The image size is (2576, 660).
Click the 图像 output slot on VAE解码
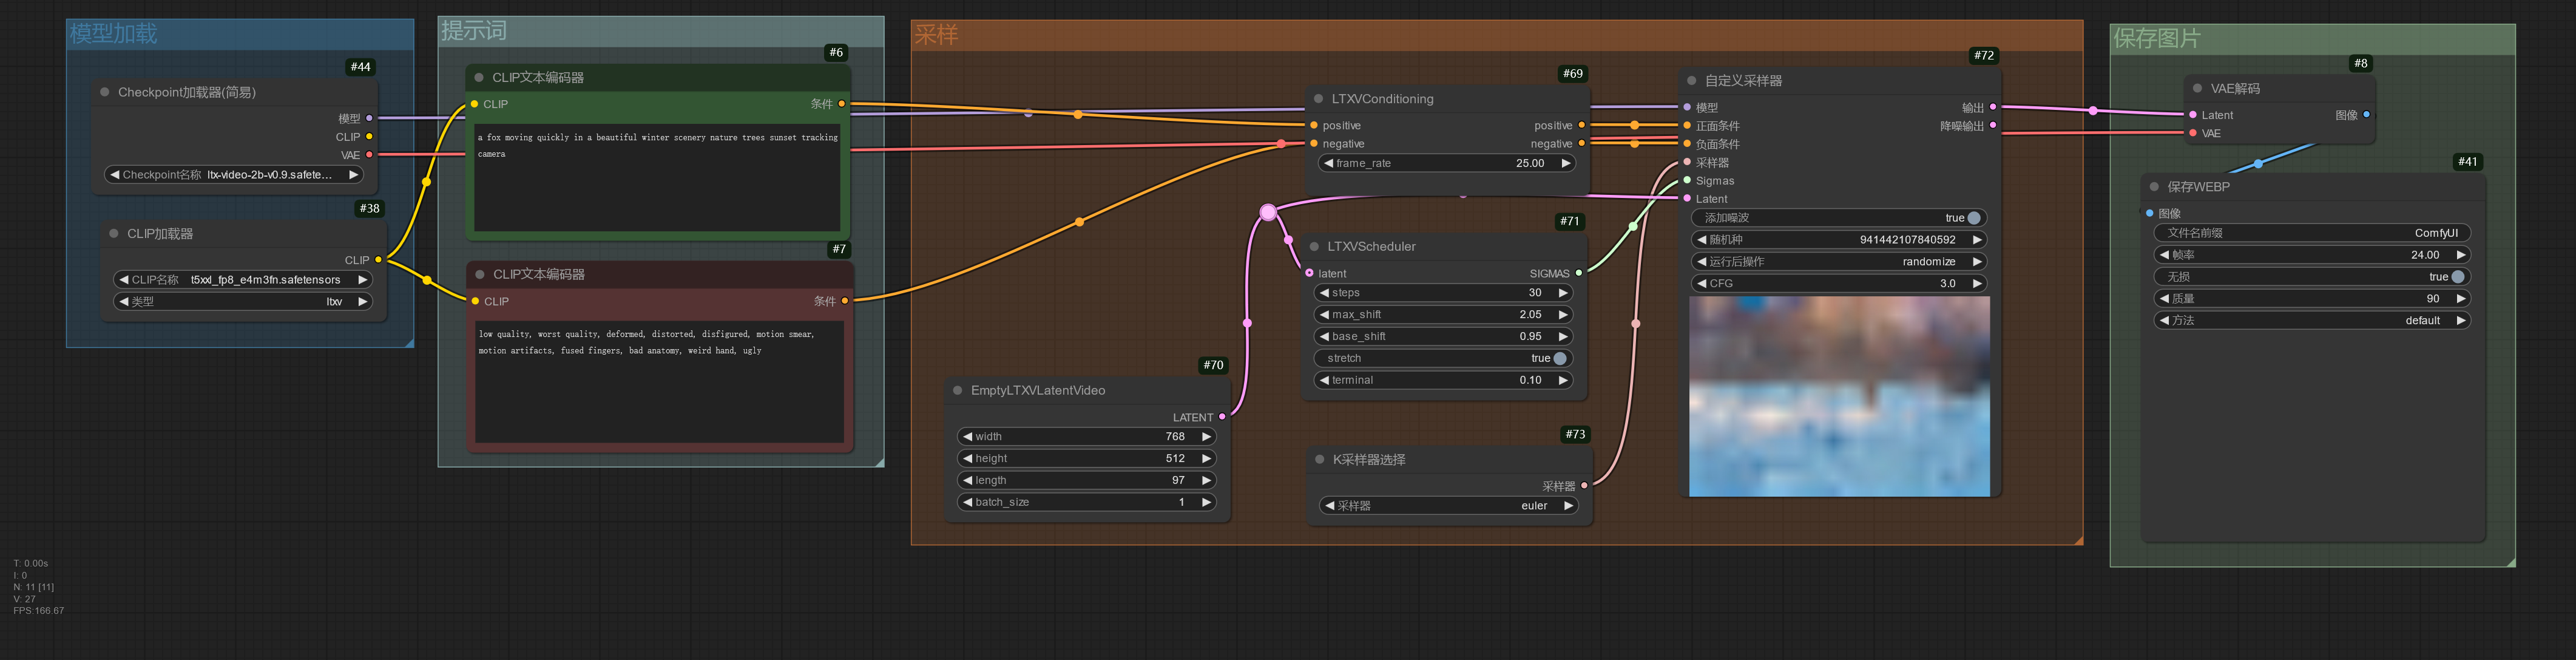click(2366, 115)
